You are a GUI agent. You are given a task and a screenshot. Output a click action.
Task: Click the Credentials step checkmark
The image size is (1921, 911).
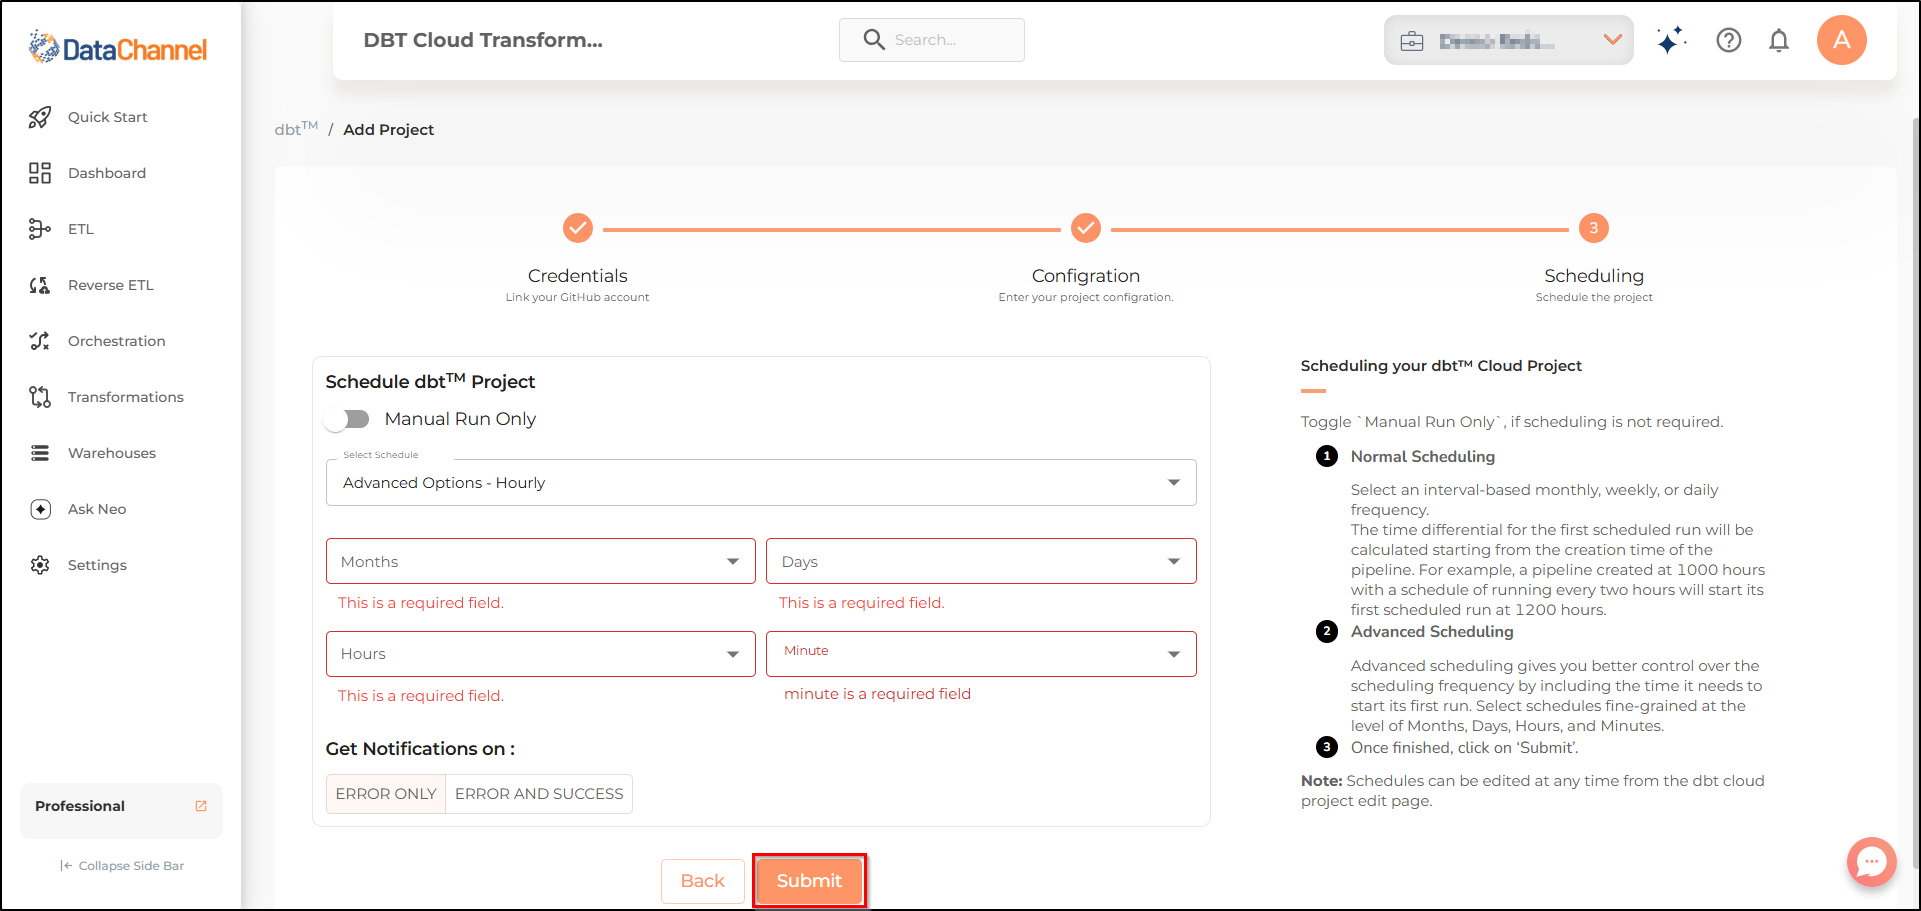[578, 228]
